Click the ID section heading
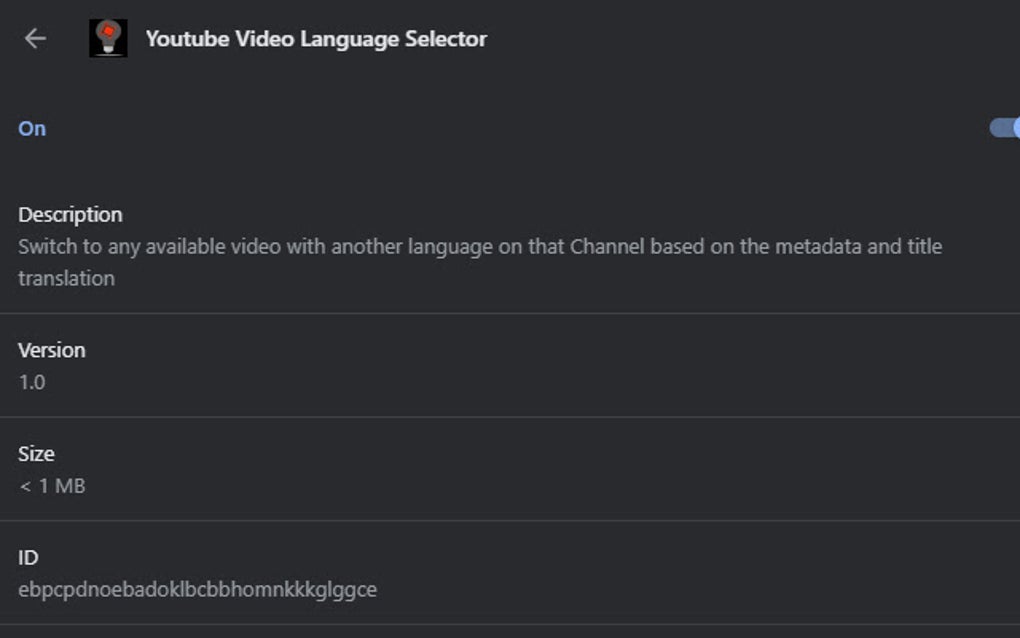The width and height of the screenshot is (1020, 638). [28, 557]
